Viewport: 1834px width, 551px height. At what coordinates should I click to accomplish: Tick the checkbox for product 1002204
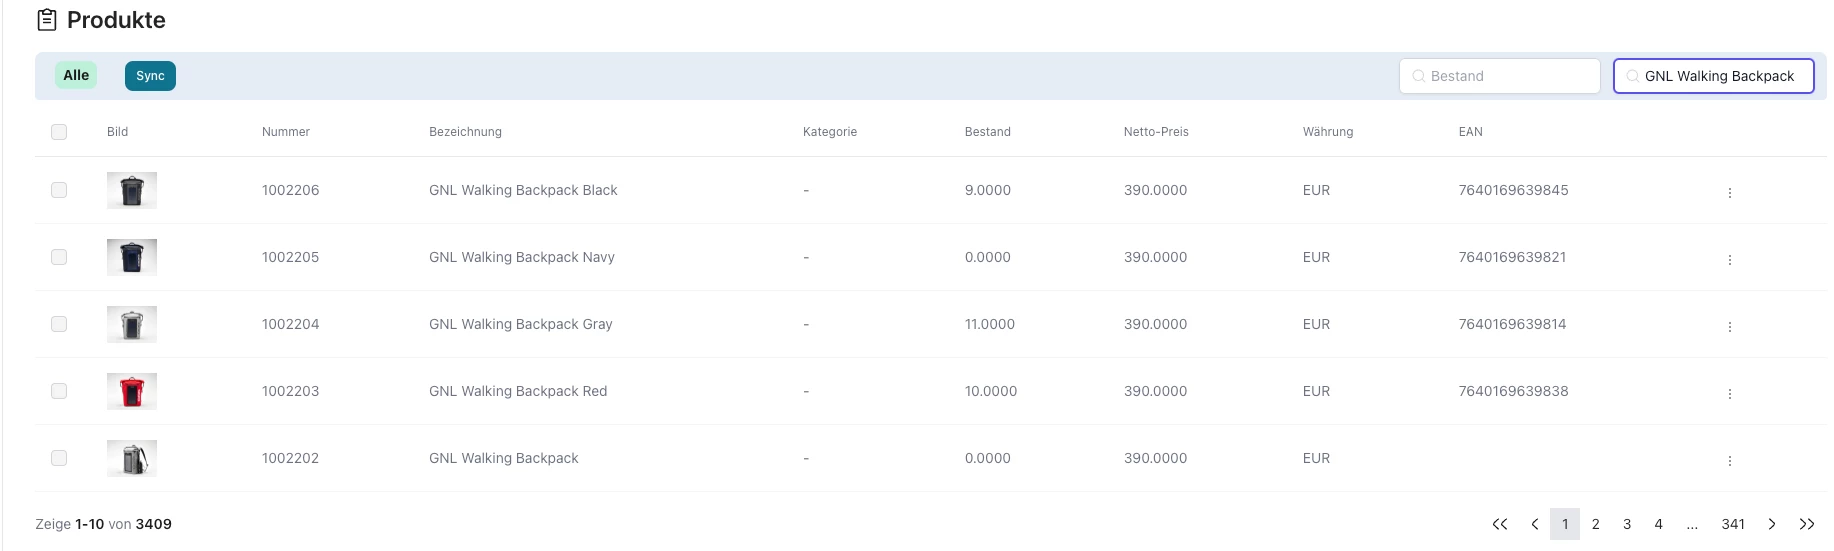point(59,324)
